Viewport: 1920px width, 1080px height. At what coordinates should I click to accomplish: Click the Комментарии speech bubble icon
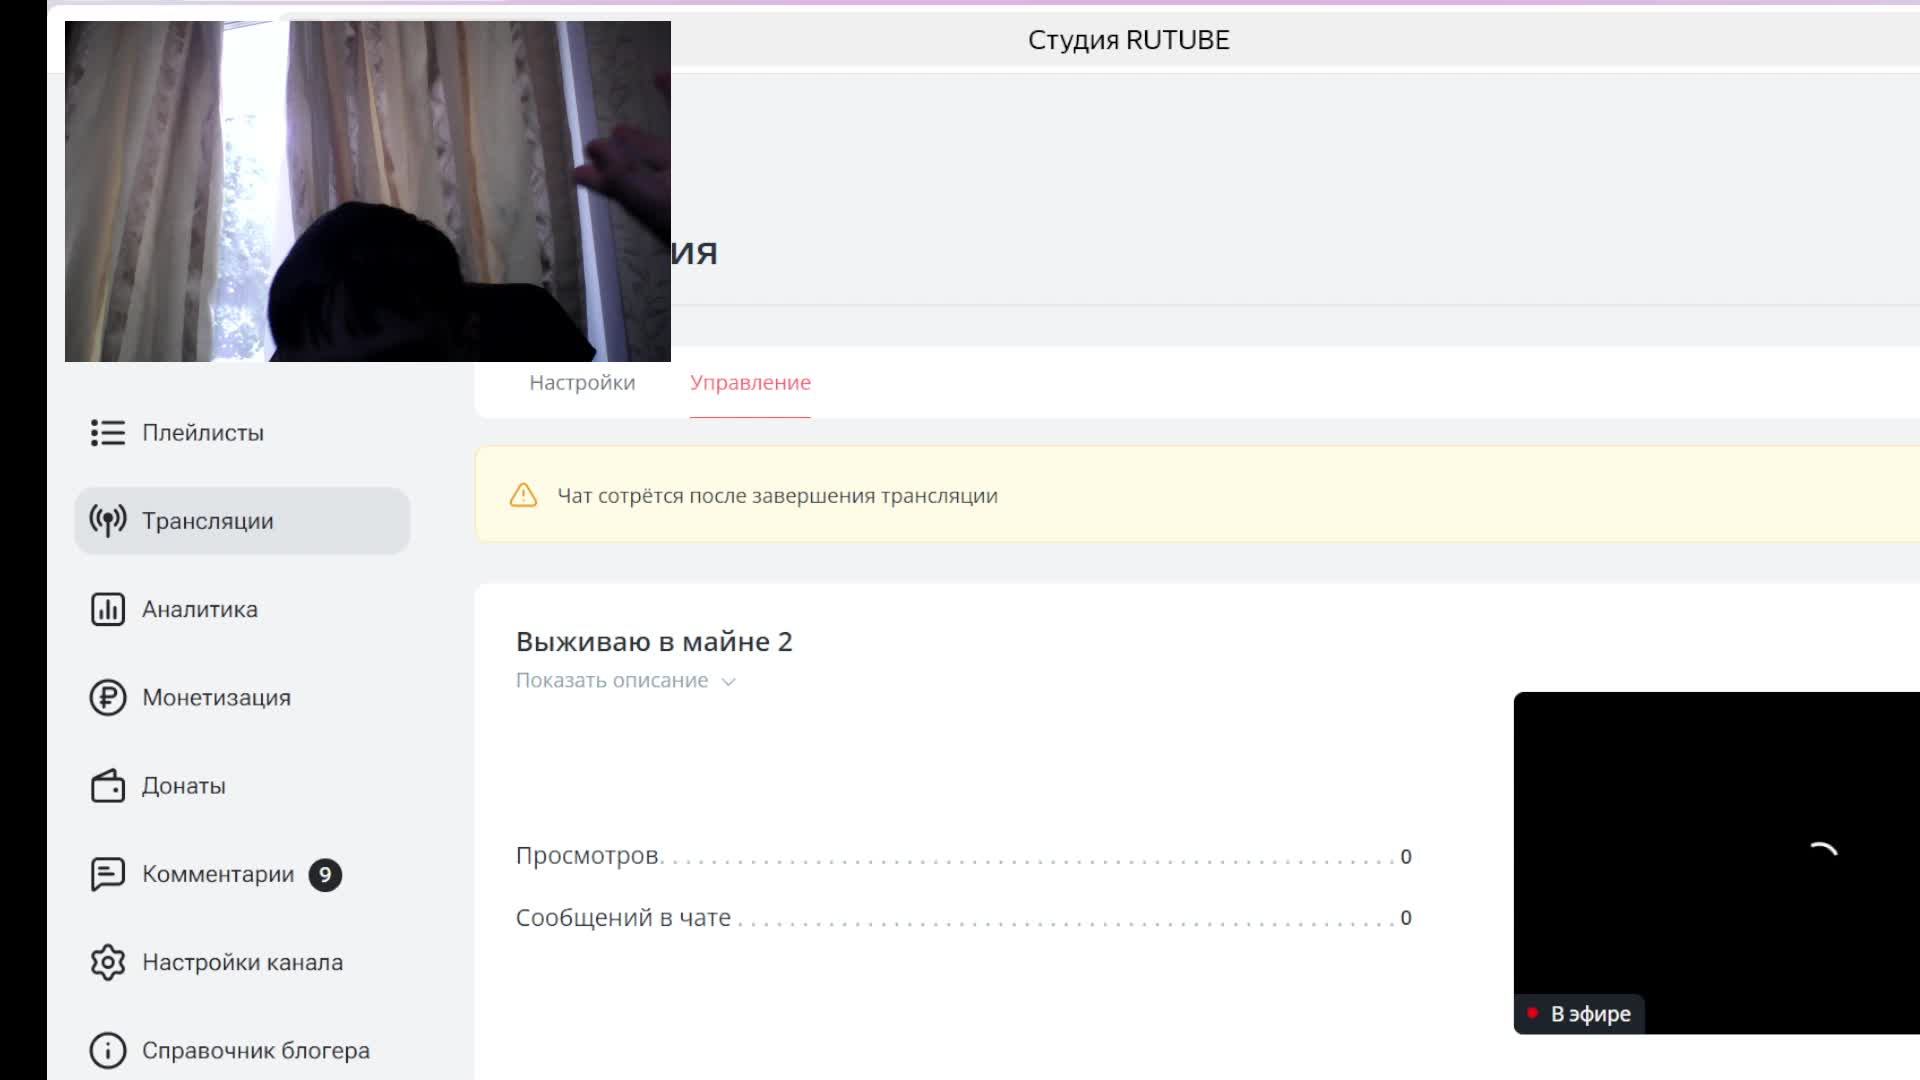pyautogui.click(x=108, y=874)
